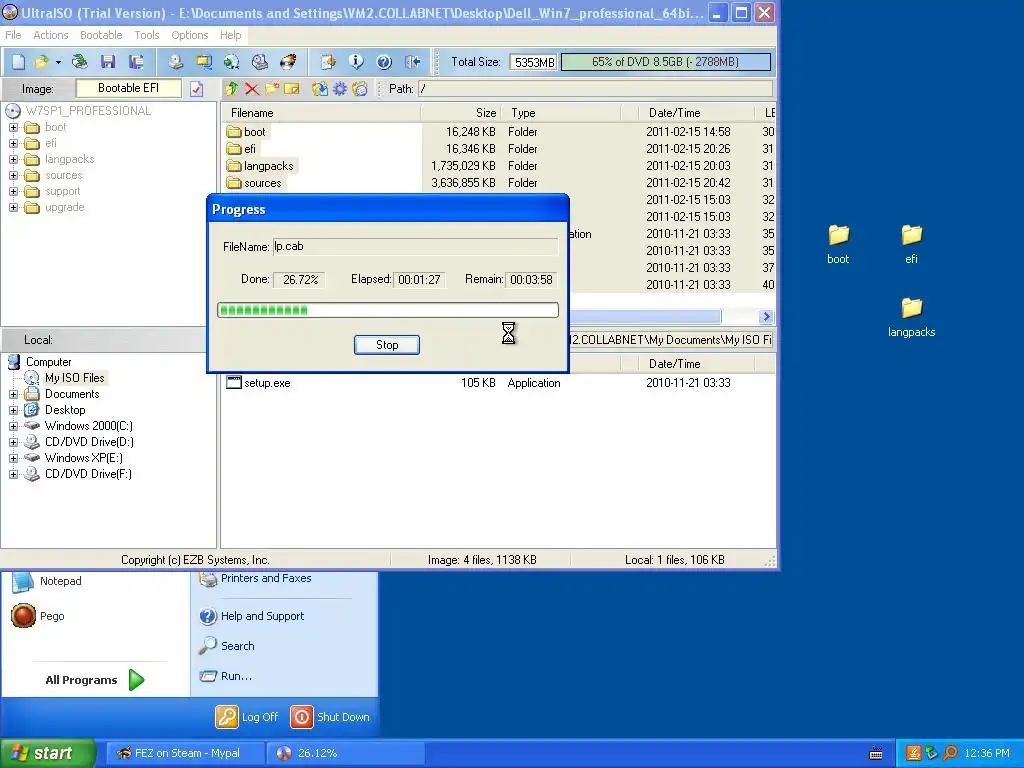Select W7SP1_PROFESSIONAL root in image tree
Screen dimensions: 1024x768
(88, 111)
